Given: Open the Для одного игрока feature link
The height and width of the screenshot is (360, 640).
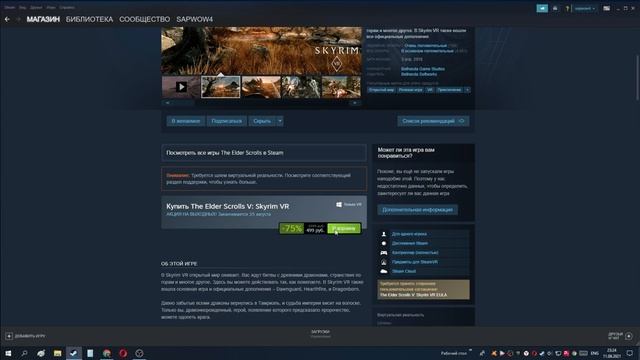Looking at the screenshot, I should (409, 234).
